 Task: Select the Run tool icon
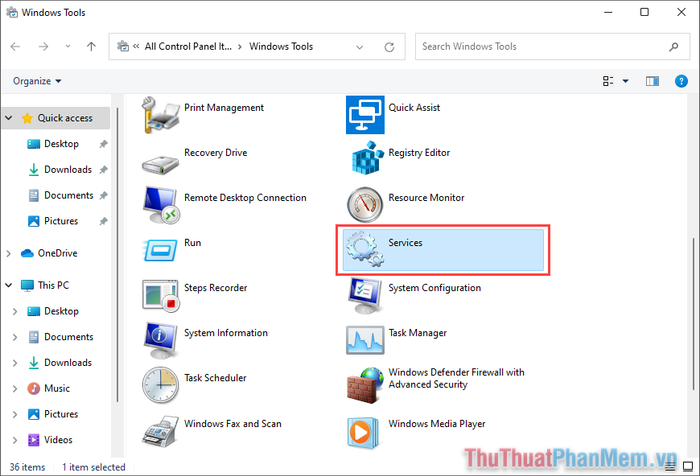click(x=160, y=250)
